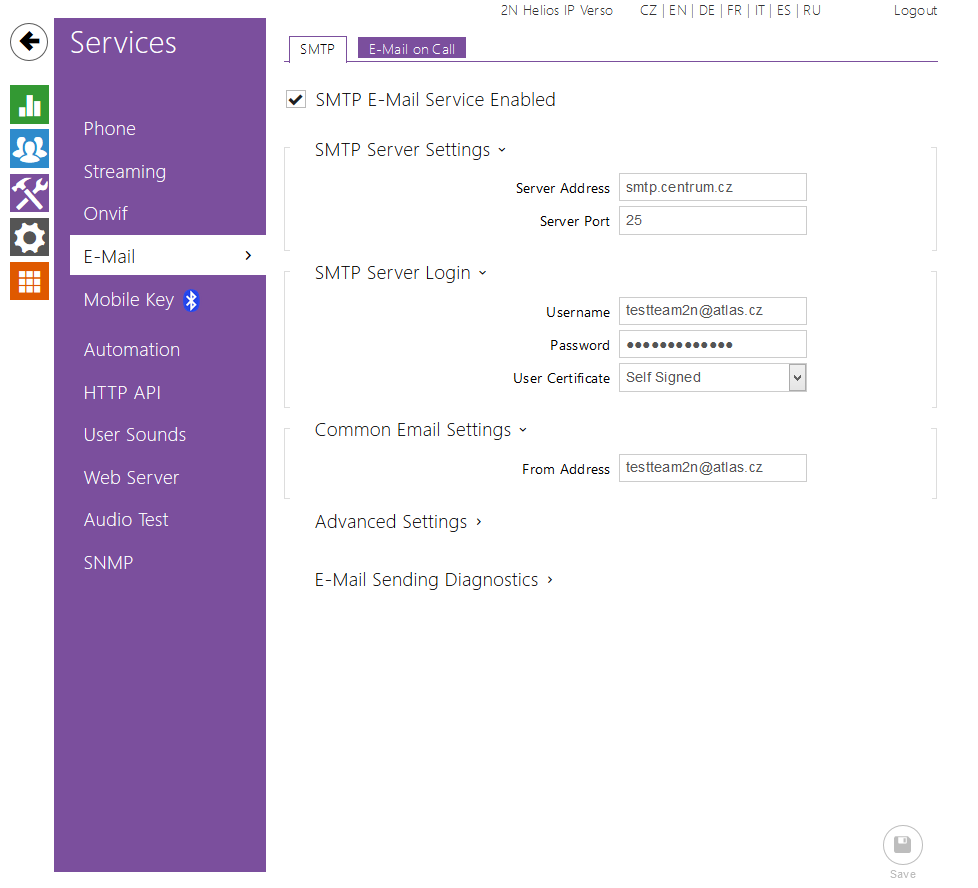Open the blue Directory users icon
The width and height of the screenshot is (978, 888).
click(x=29, y=149)
